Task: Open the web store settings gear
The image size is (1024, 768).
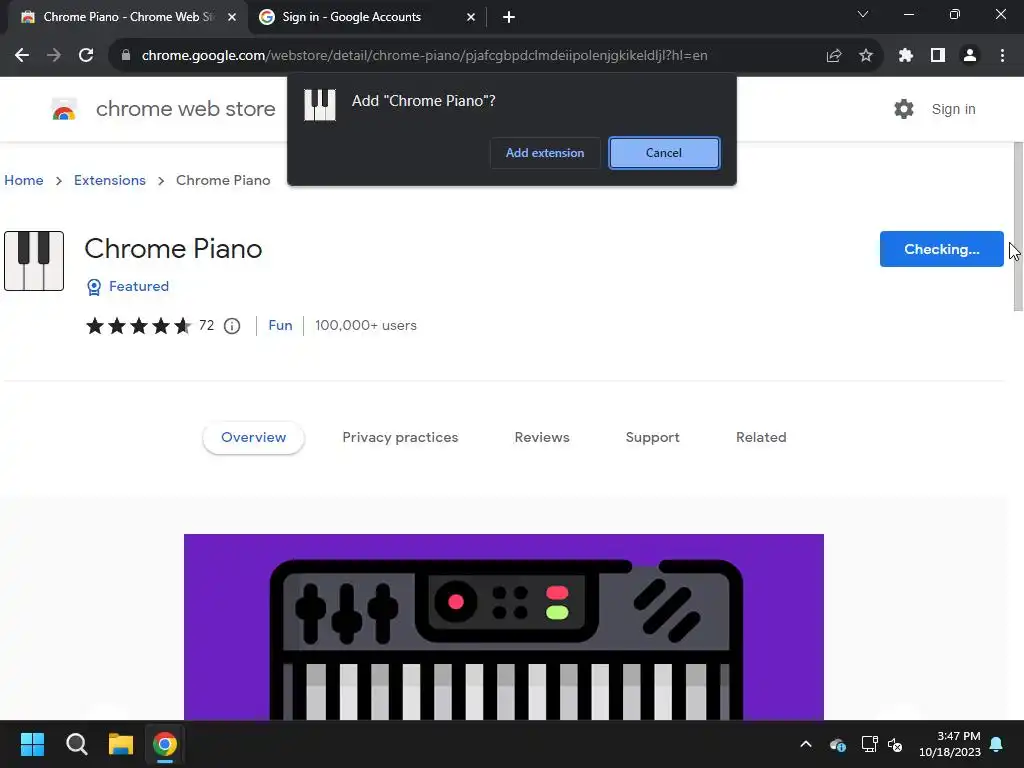Action: (x=904, y=109)
